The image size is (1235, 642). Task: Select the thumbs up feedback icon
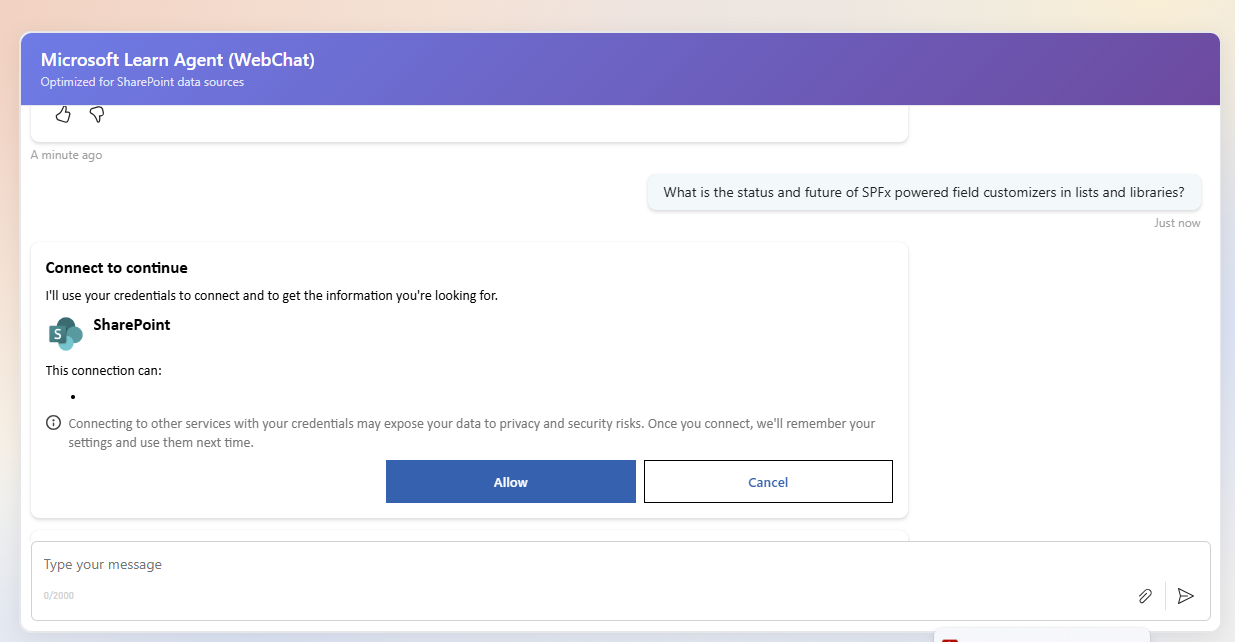pyautogui.click(x=63, y=114)
